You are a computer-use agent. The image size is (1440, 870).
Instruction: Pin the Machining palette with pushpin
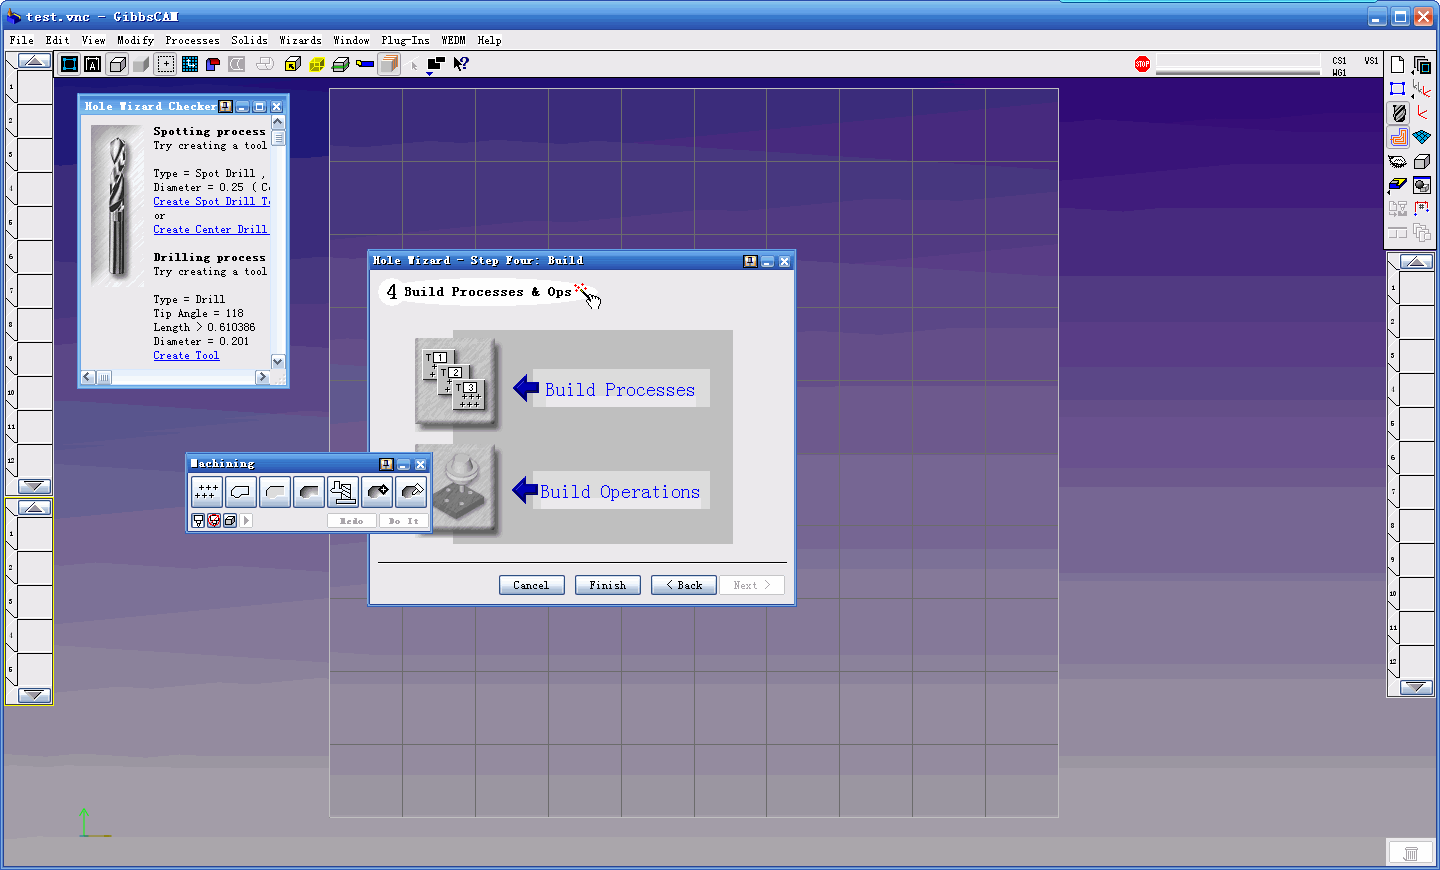[x=386, y=464]
